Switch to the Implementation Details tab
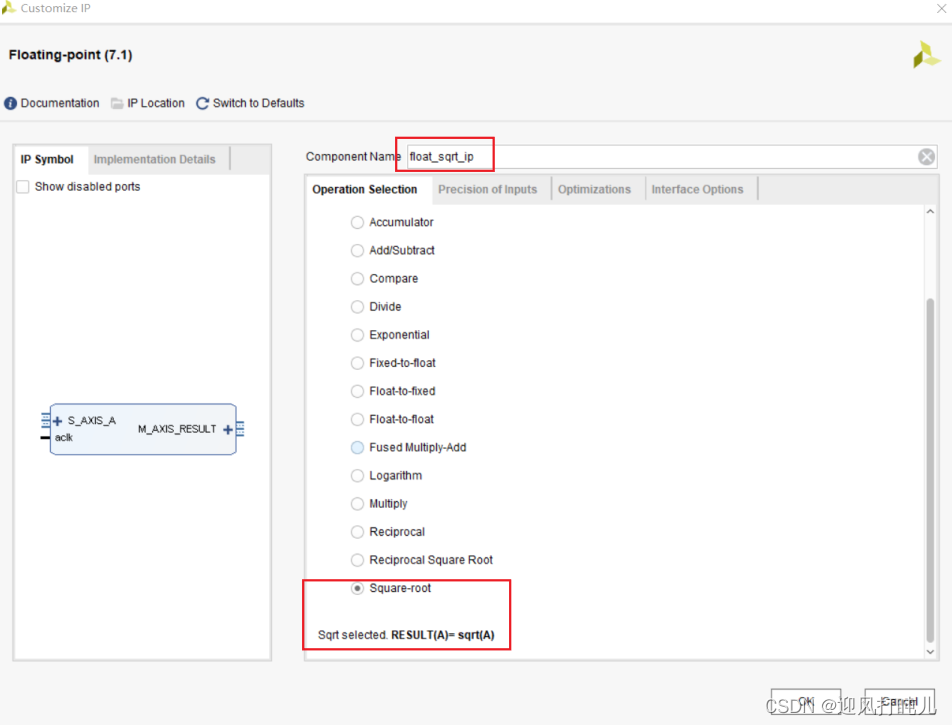Image resolution: width=952 pixels, height=725 pixels. pos(156,159)
